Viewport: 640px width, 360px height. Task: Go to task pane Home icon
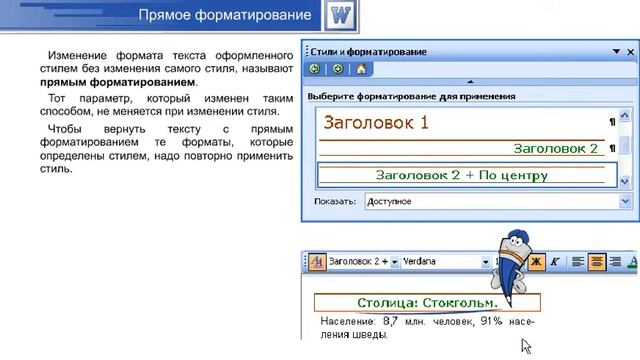click(x=361, y=69)
